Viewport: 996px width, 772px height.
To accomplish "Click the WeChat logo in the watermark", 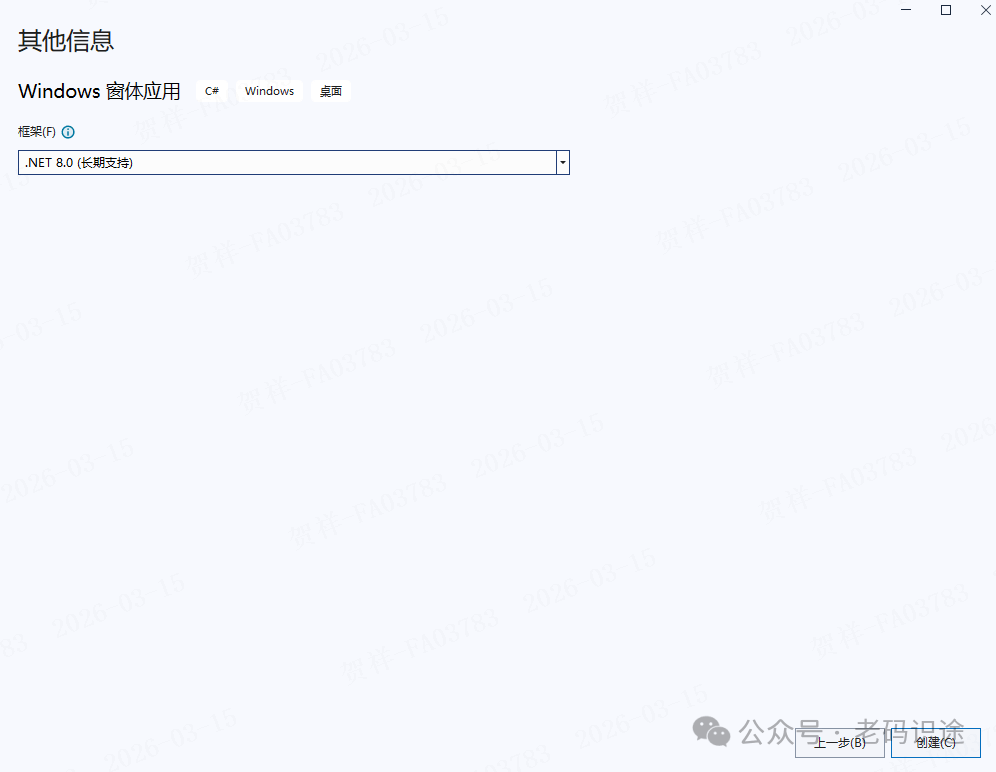I will pos(718,733).
